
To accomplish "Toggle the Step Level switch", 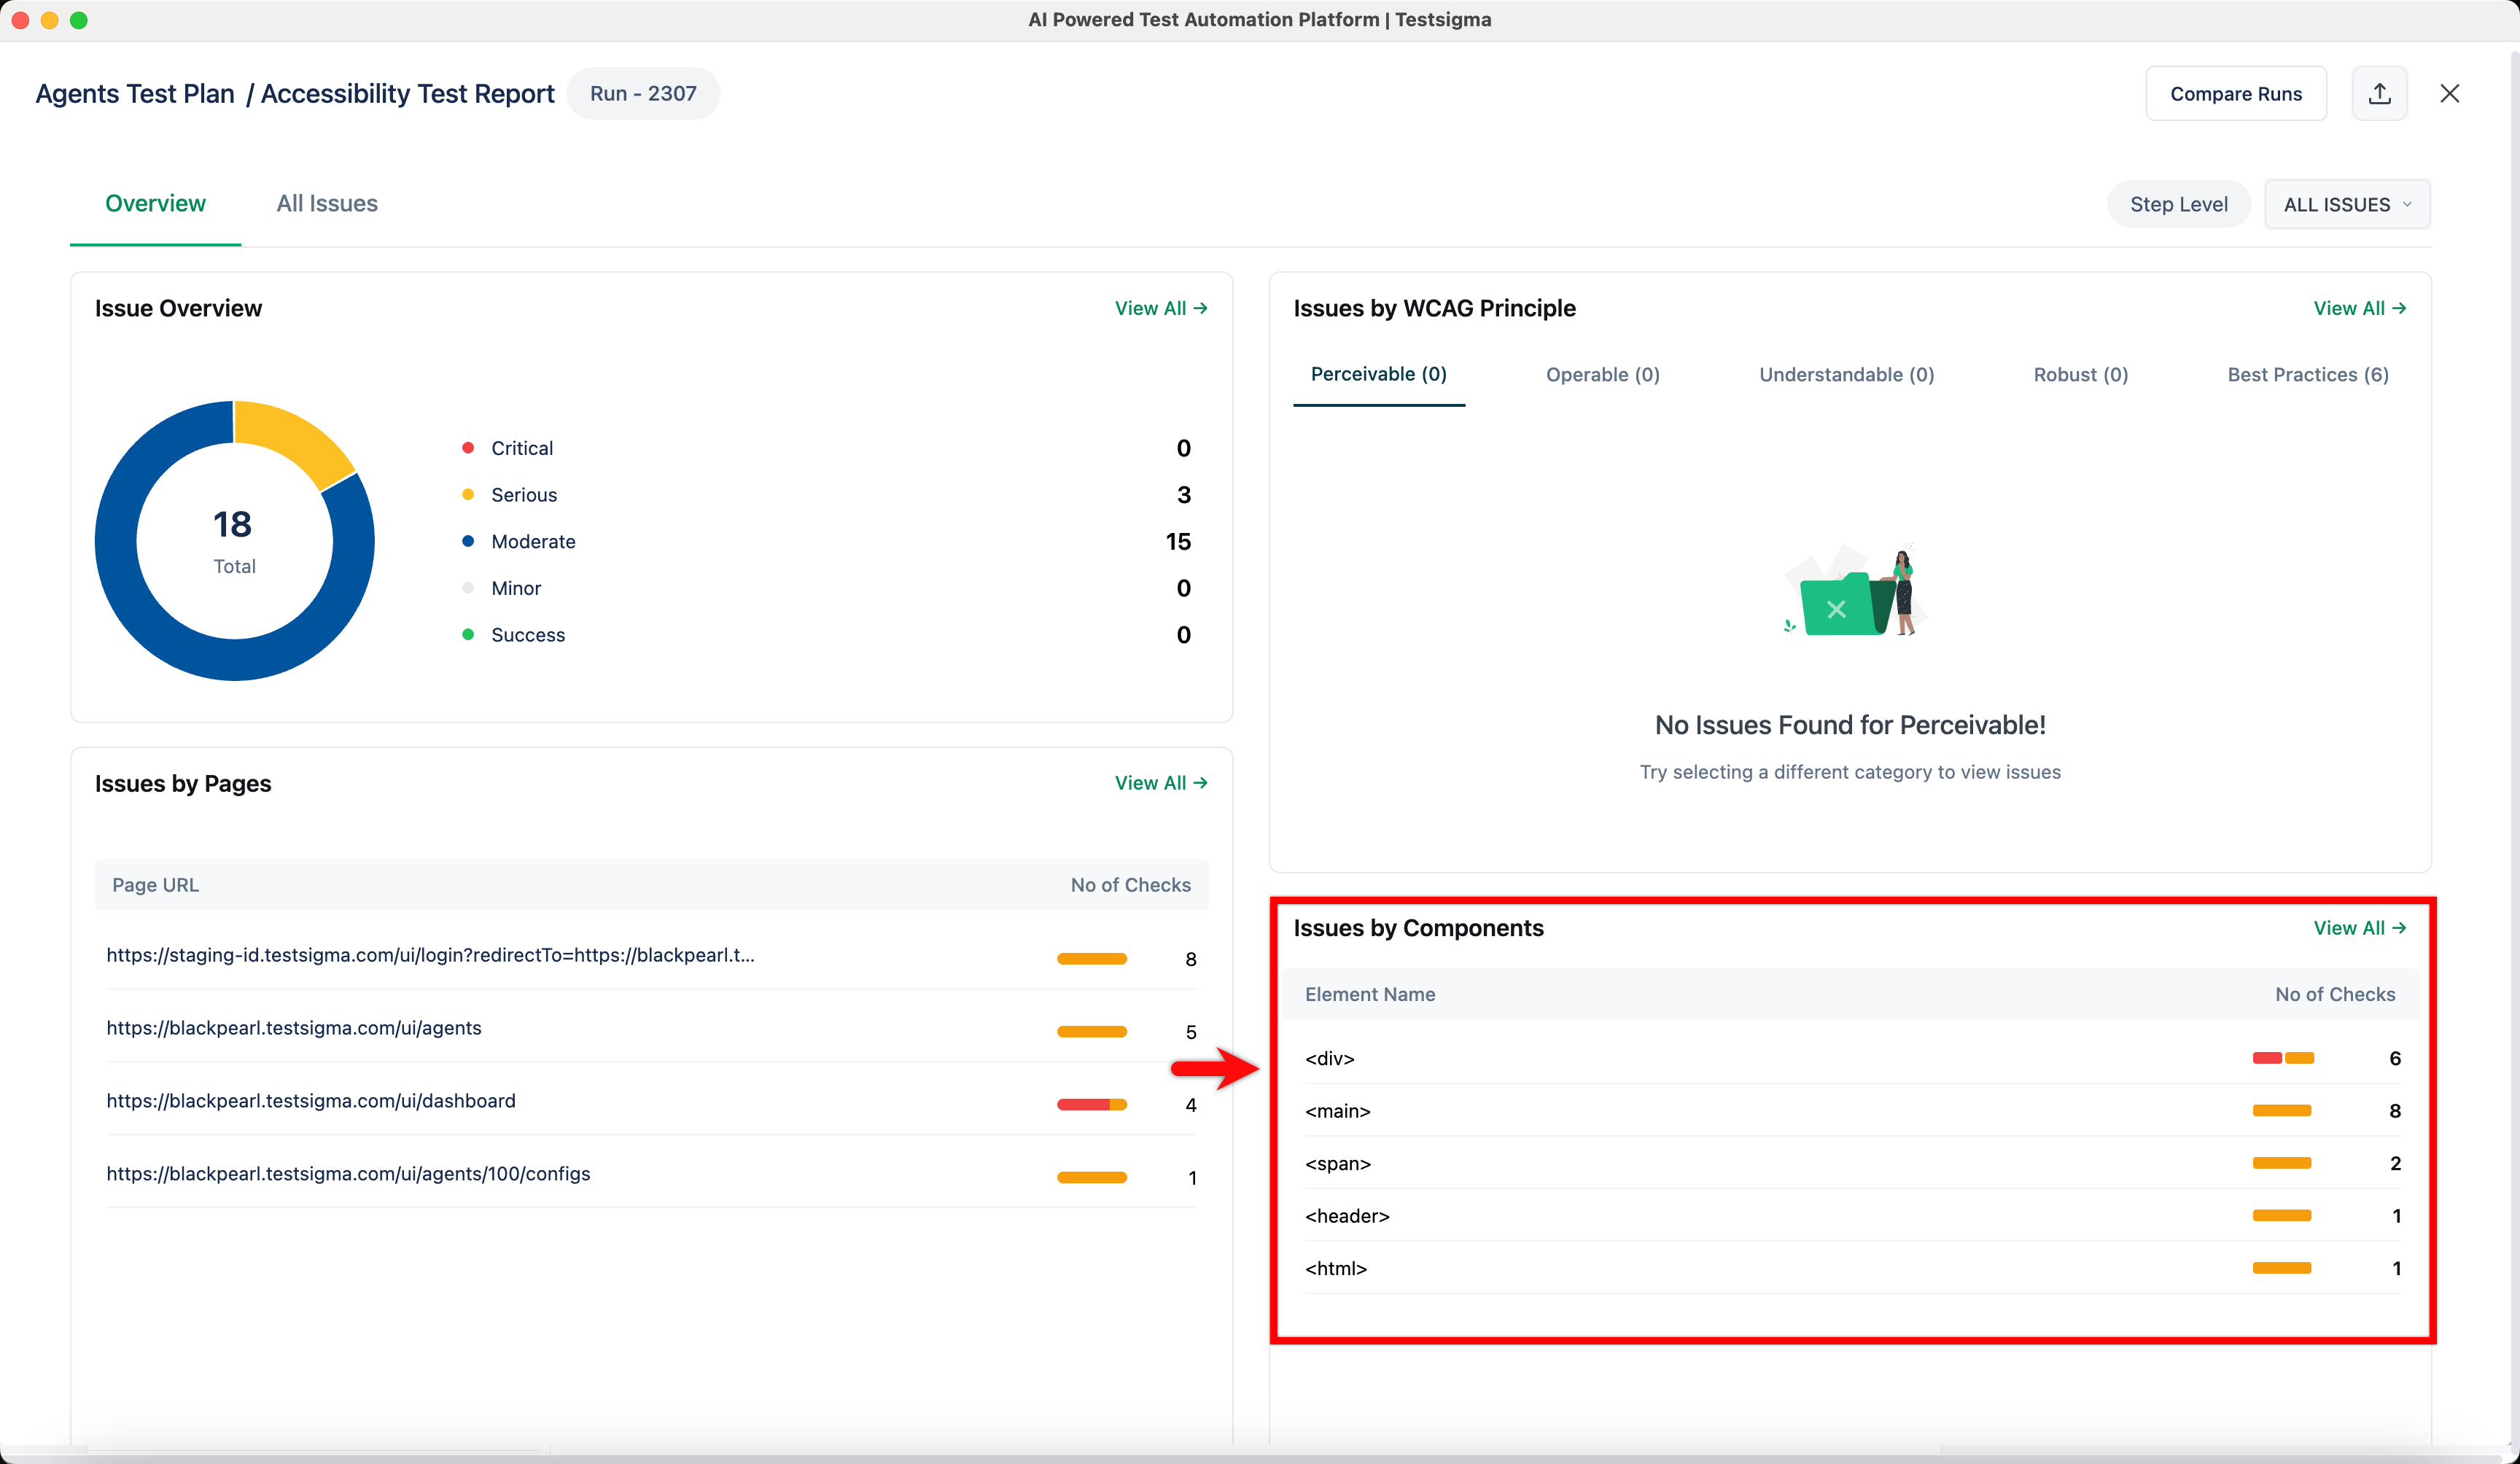I will (x=2178, y=204).
